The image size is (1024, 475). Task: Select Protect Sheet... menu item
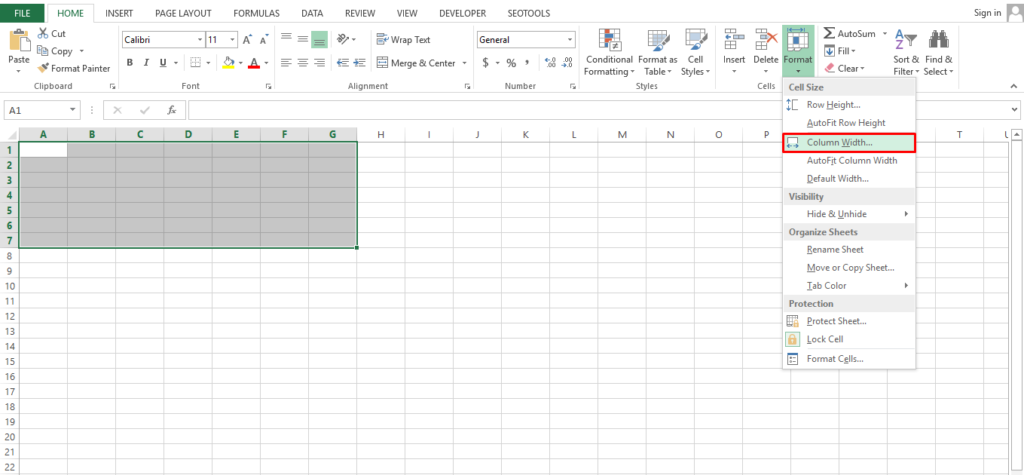coord(849,321)
